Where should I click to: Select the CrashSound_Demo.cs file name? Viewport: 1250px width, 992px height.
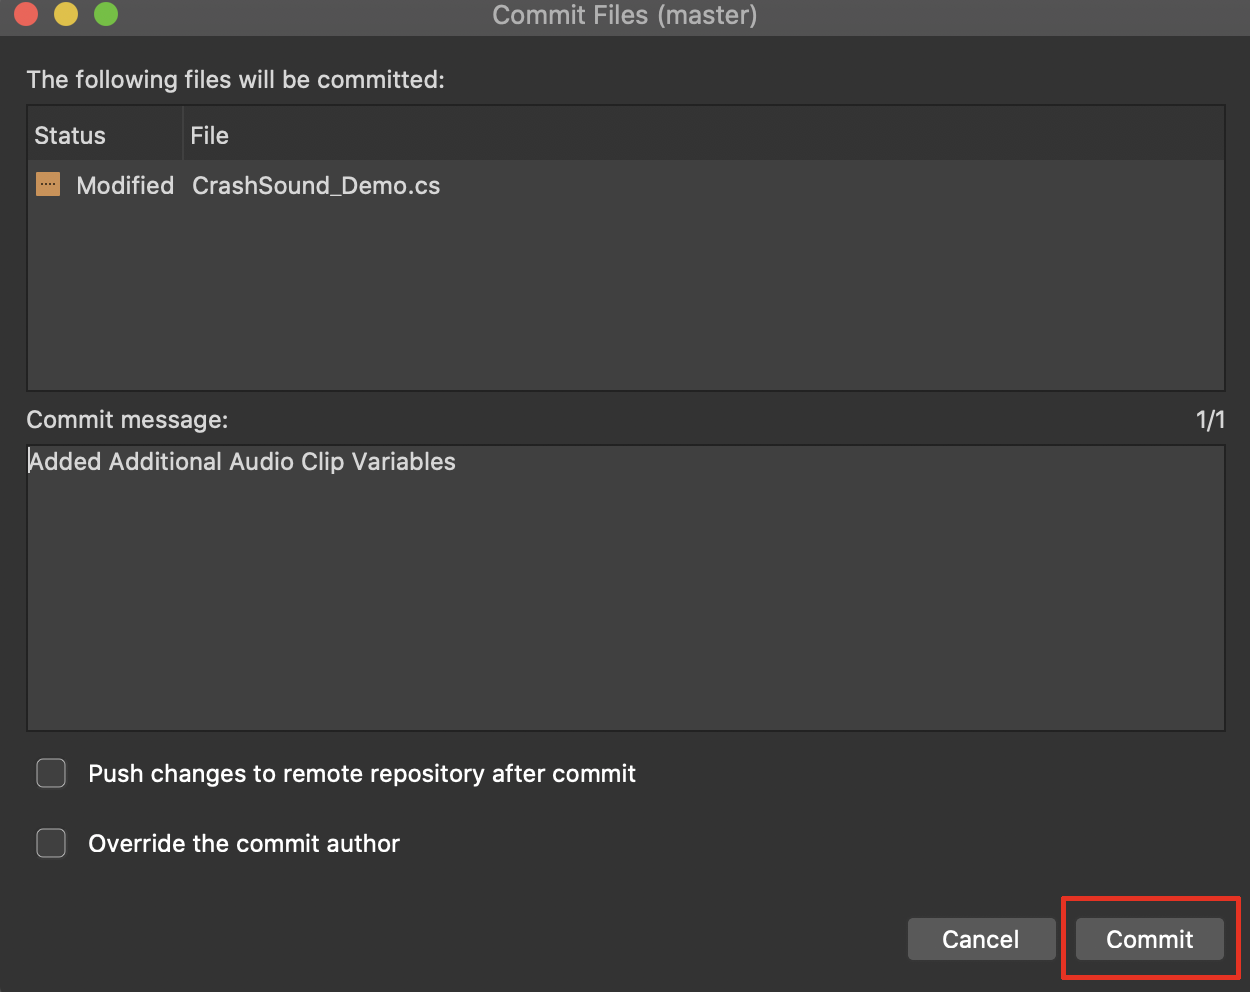pyautogui.click(x=316, y=186)
